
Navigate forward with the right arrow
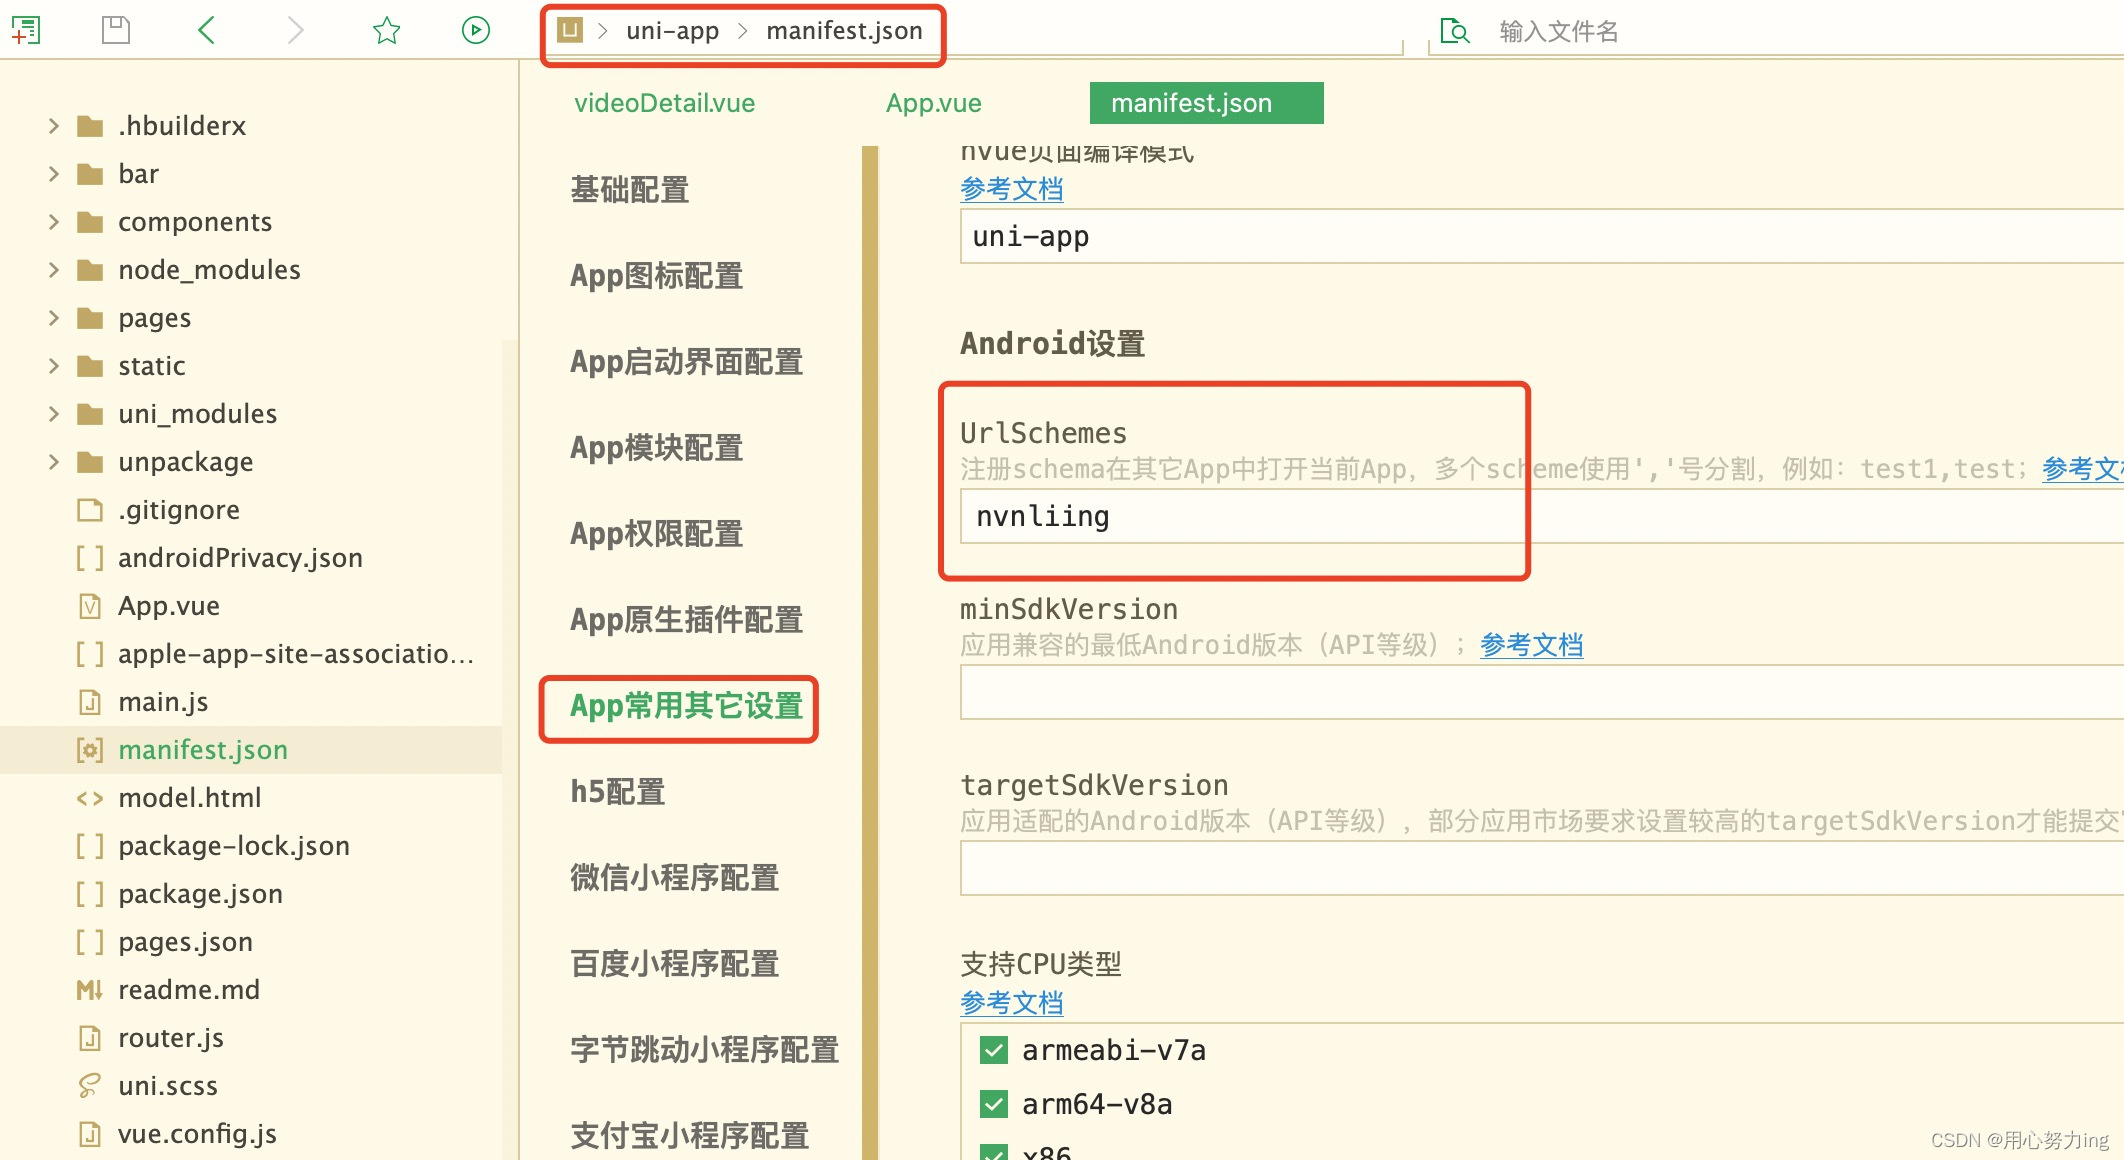[x=296, y=30]
